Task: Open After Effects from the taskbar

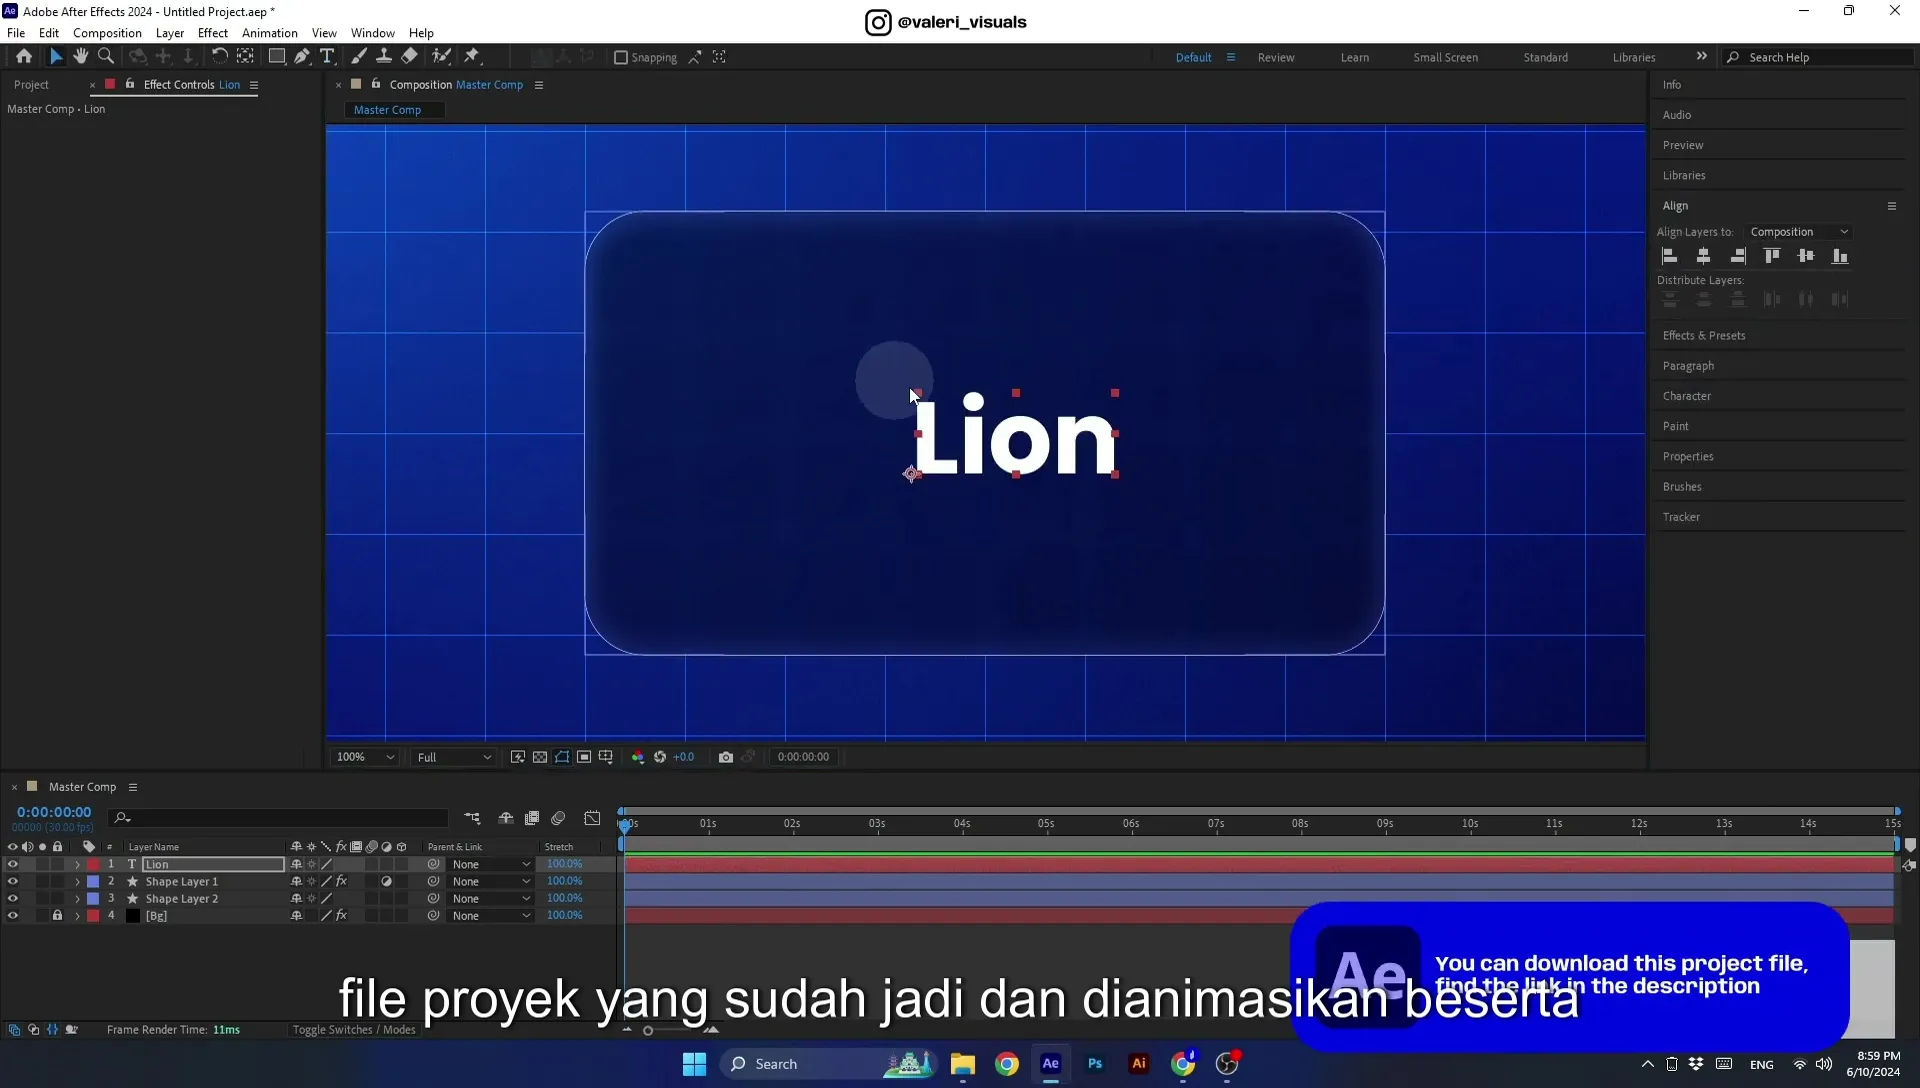Action: tap(1051, 1064)
